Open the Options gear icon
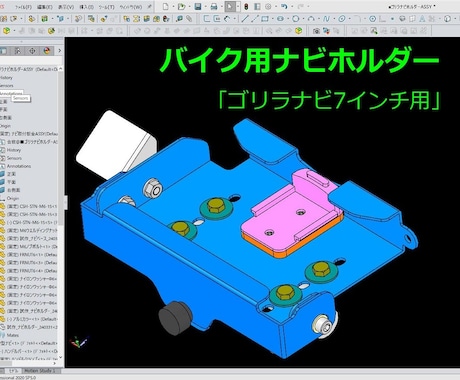460x380 pixels. (x=268, y=6)
